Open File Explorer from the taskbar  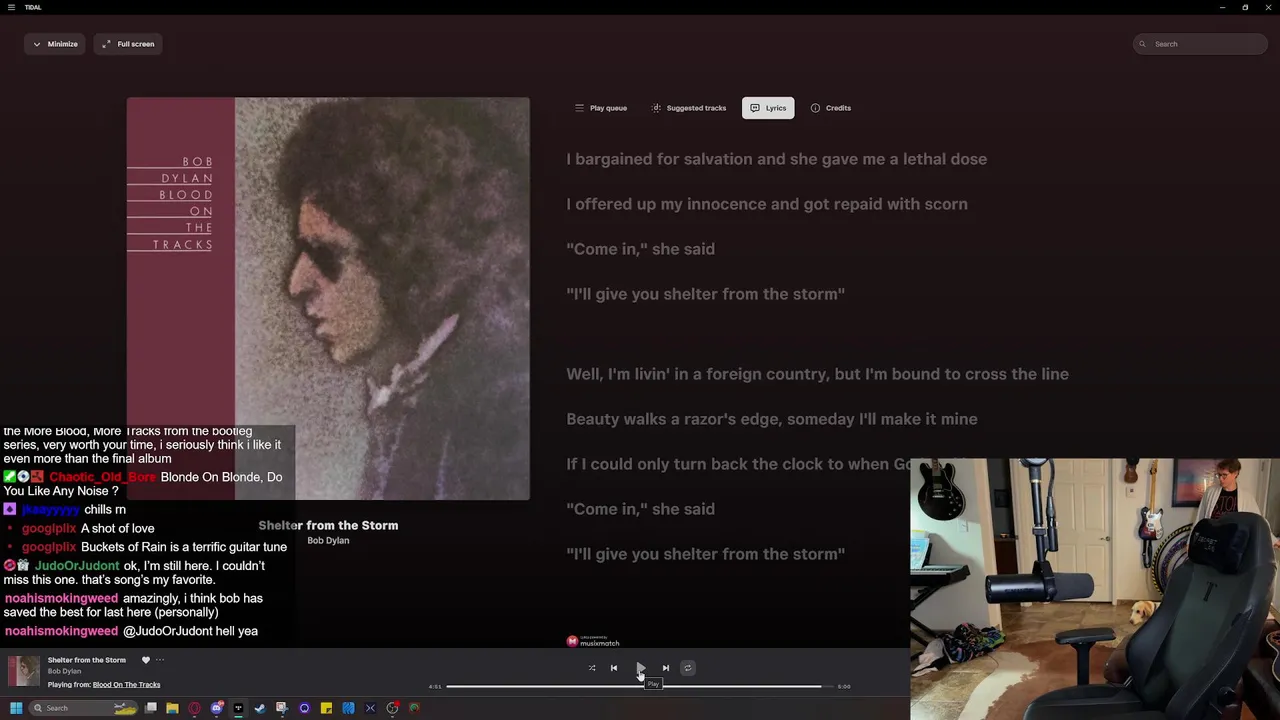[x=172, y=708]
